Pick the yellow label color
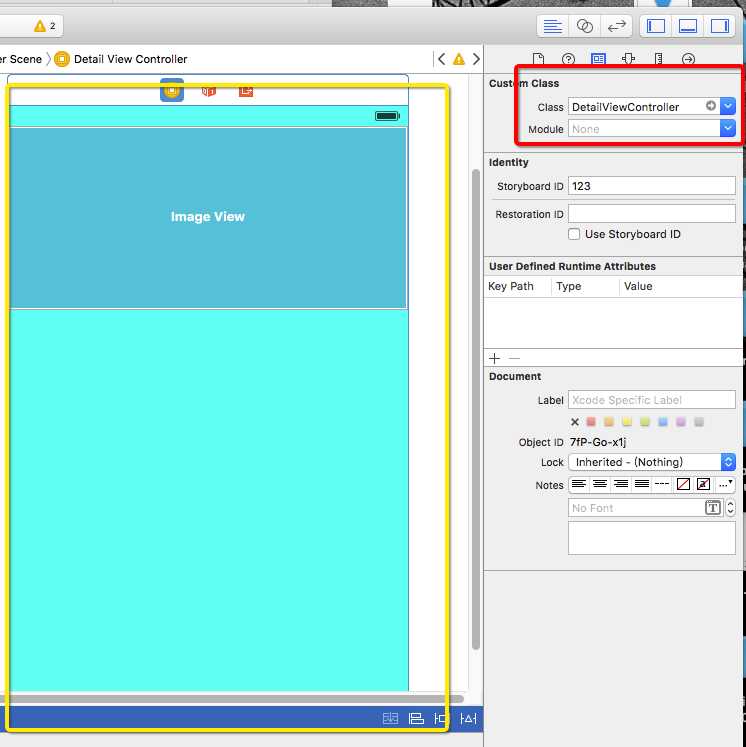 click(x=627, y=422)
